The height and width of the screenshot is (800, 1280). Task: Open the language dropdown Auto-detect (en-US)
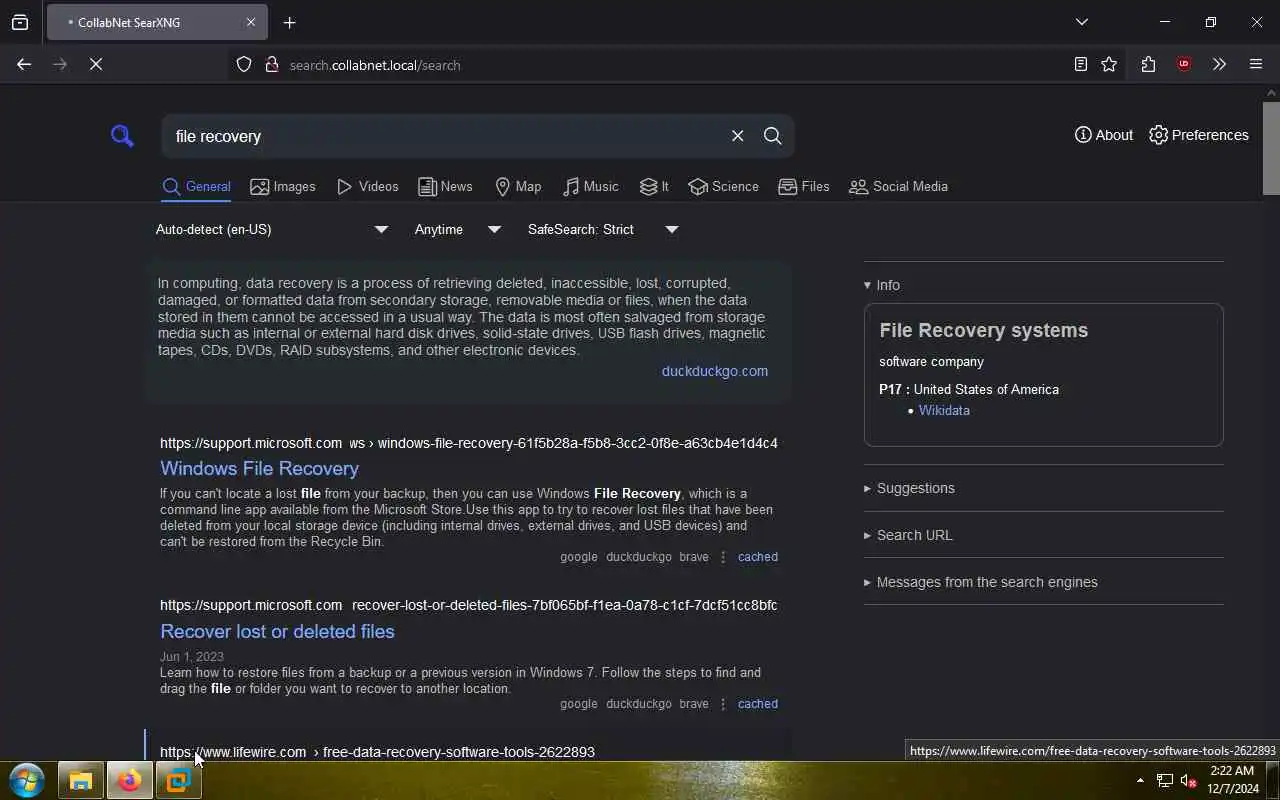271,229
